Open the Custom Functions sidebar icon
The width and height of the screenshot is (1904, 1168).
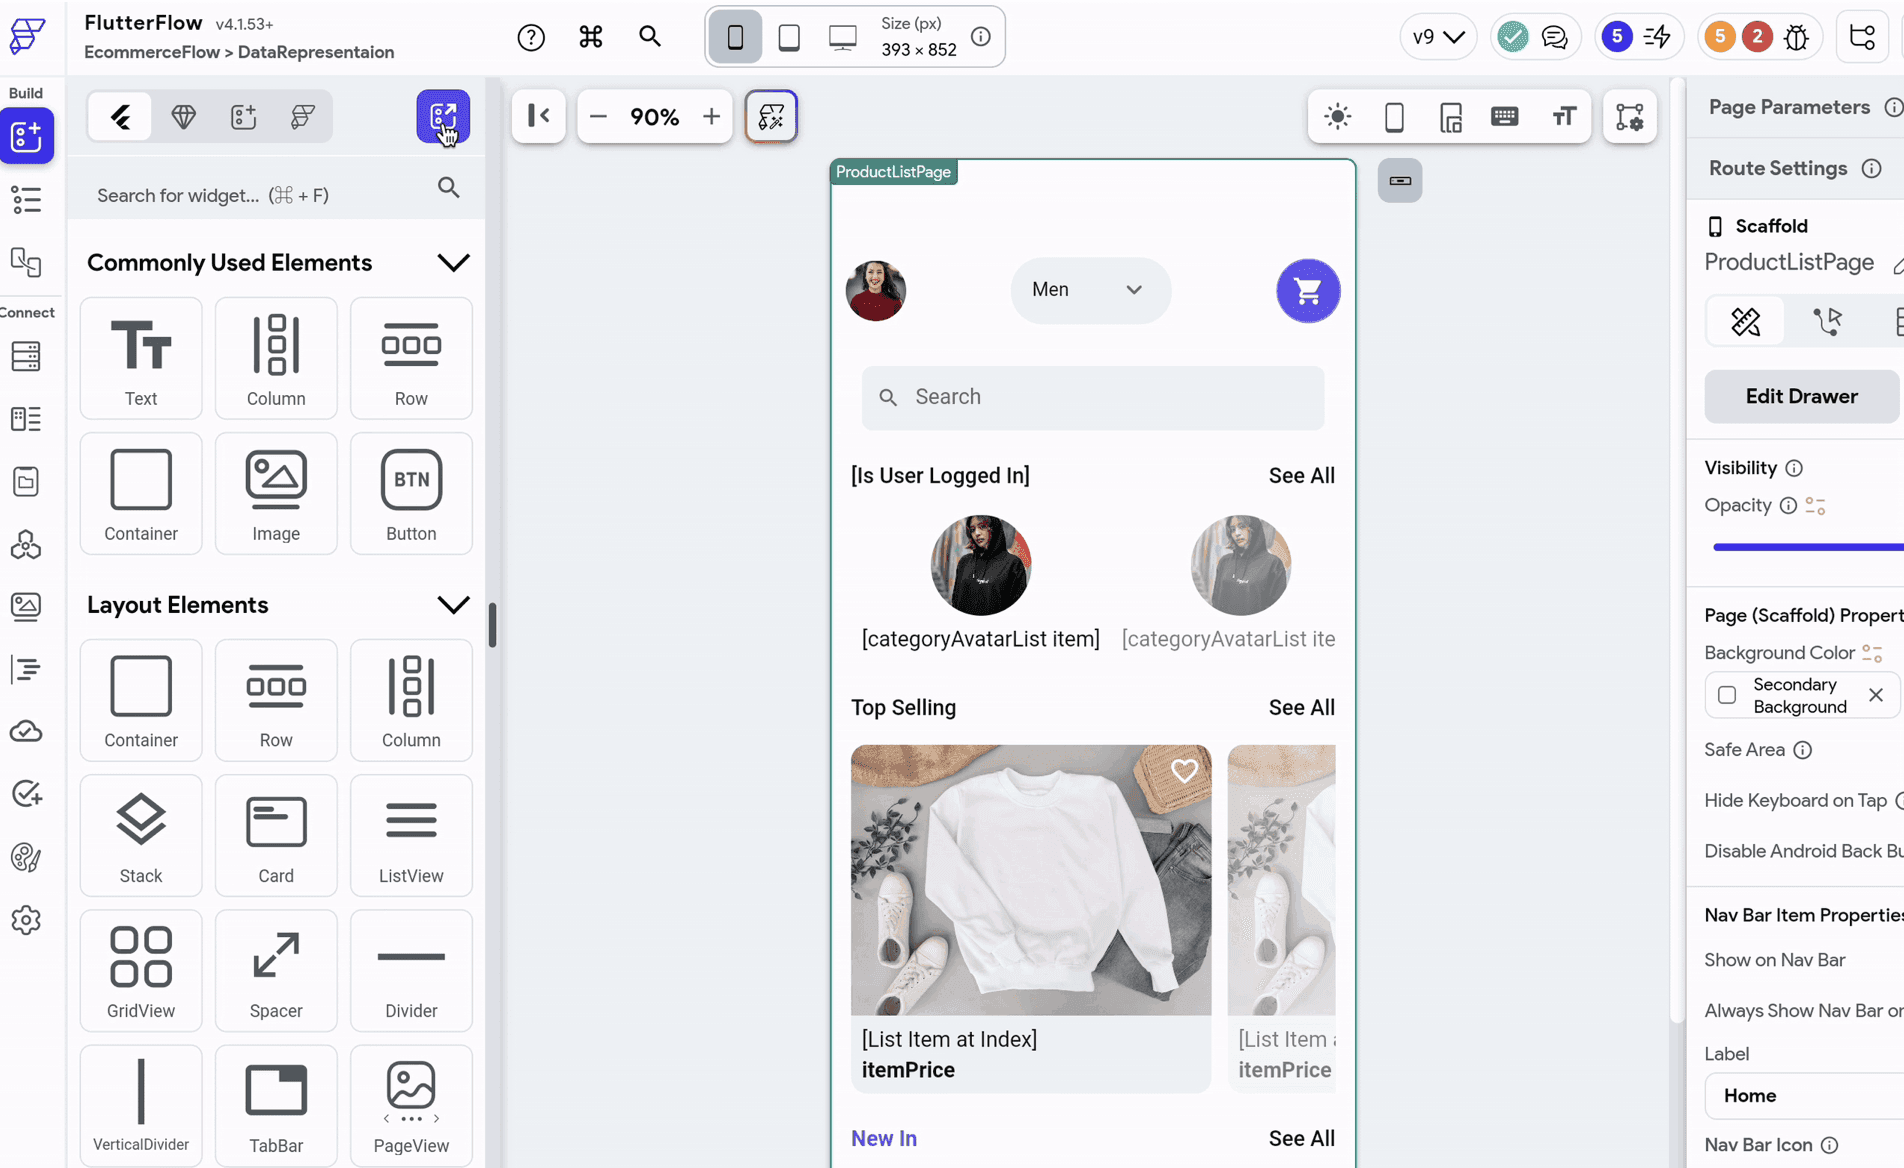[x=26, y=669]
